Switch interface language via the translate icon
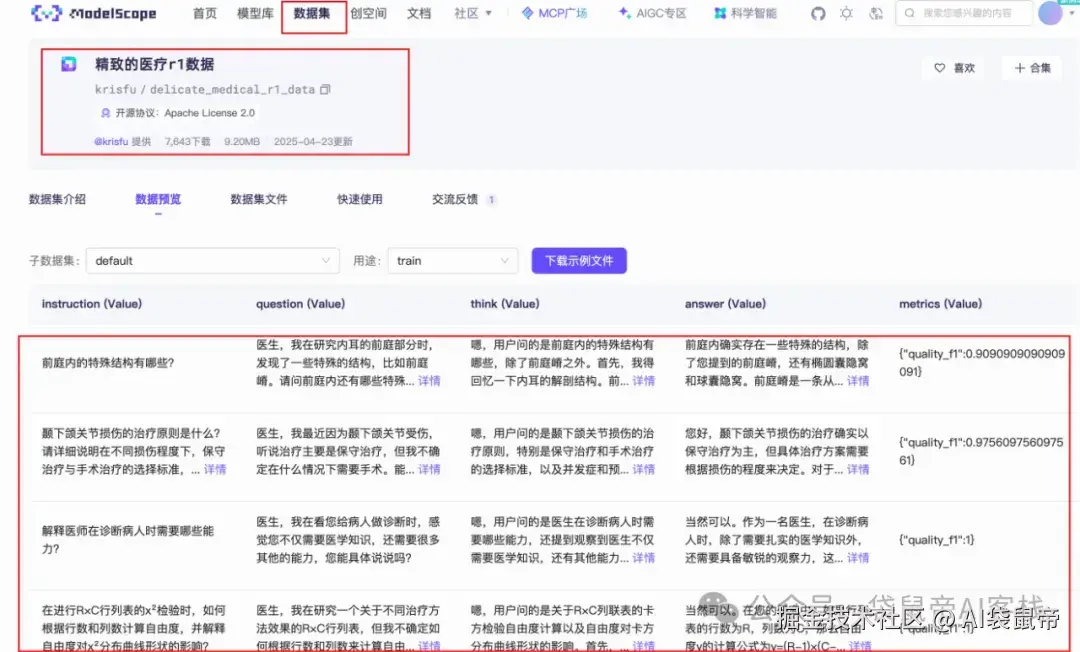1080x652 pixels. pos(874,14)
